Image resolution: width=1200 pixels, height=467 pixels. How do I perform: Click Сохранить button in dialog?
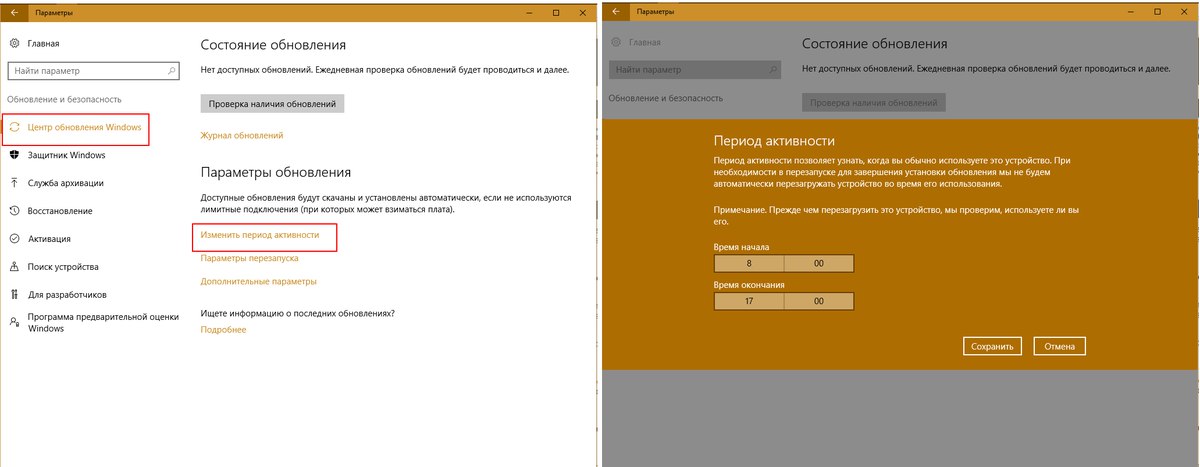pyautogui.click(x=994, y=346)
